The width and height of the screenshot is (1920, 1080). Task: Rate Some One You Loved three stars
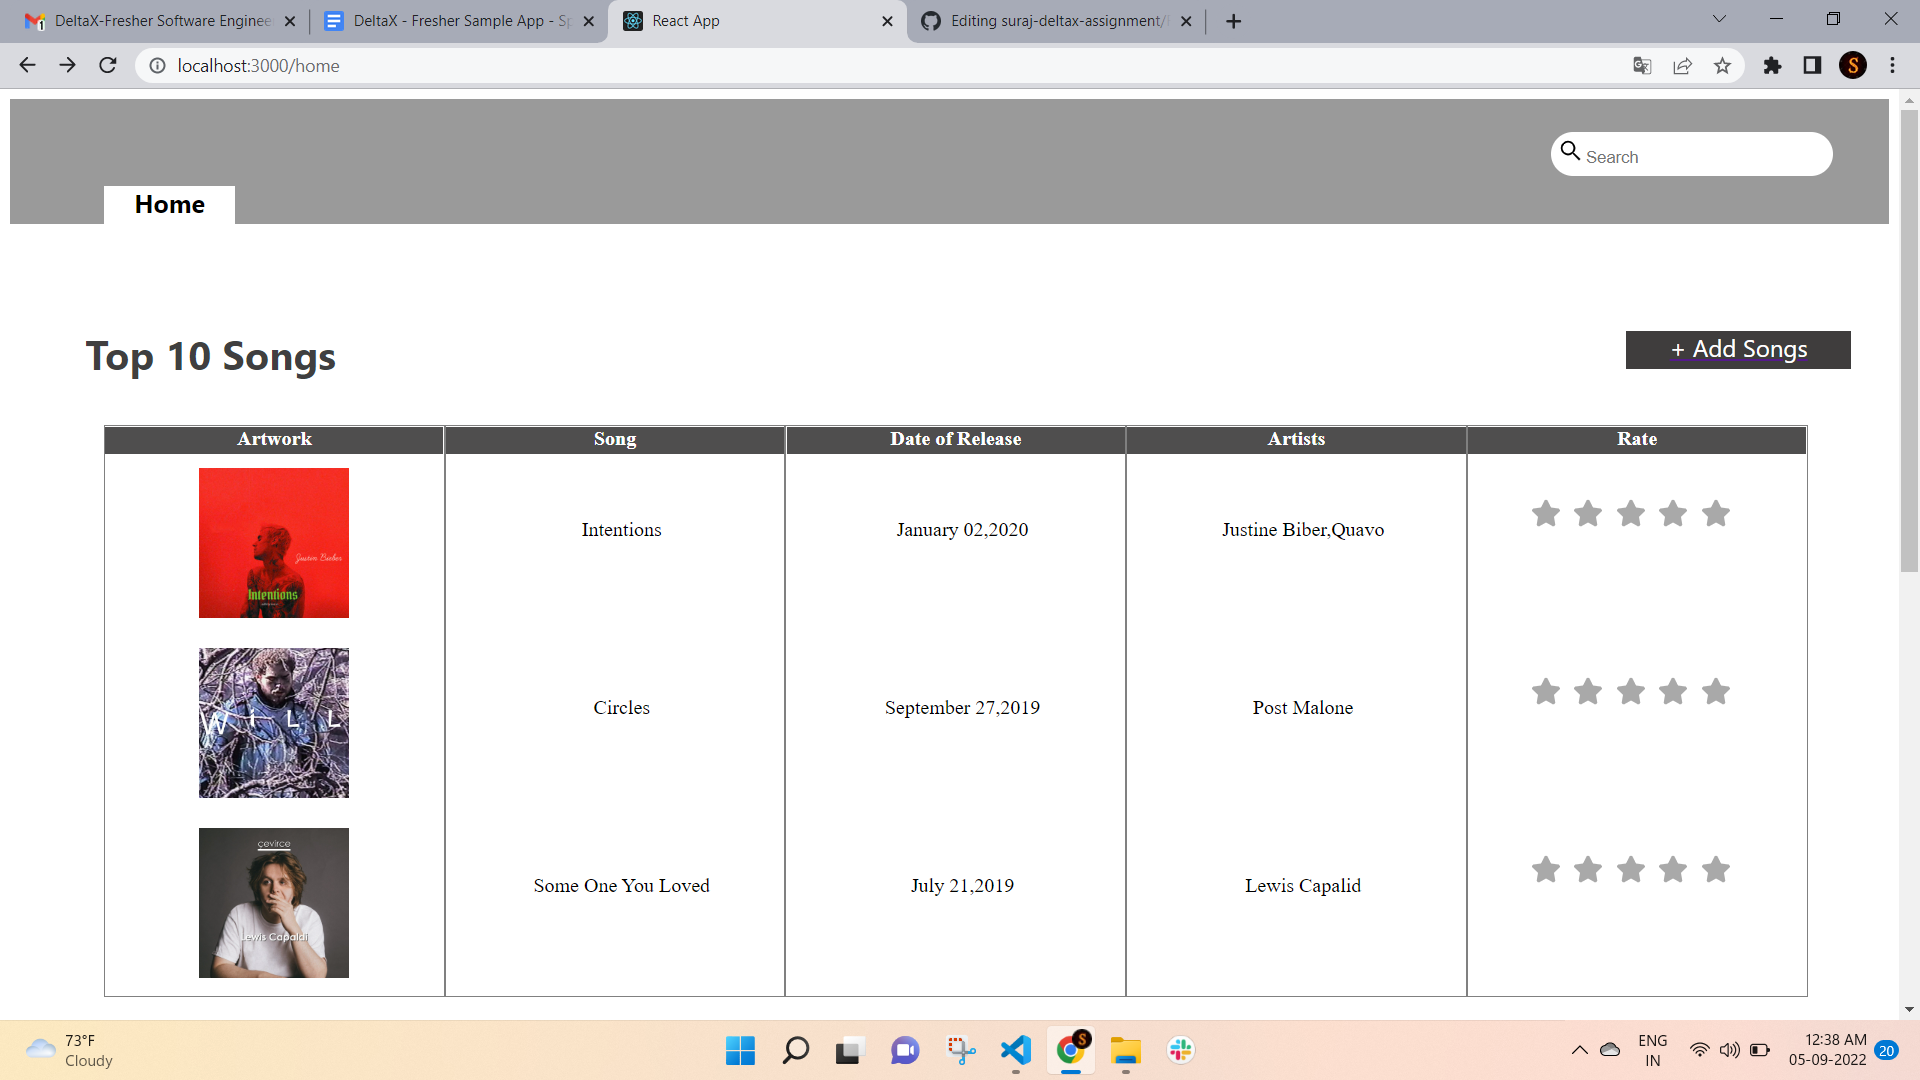[1631, 869]
